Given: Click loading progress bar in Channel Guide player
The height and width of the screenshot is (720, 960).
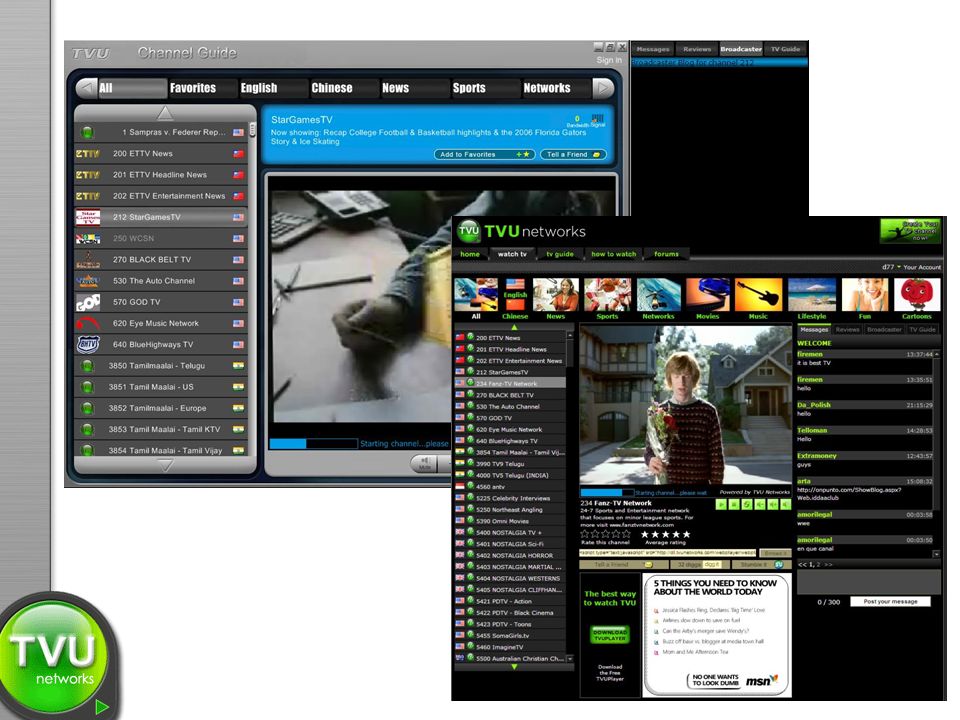Looking at the screenshot, I should (x=313, y=443).
